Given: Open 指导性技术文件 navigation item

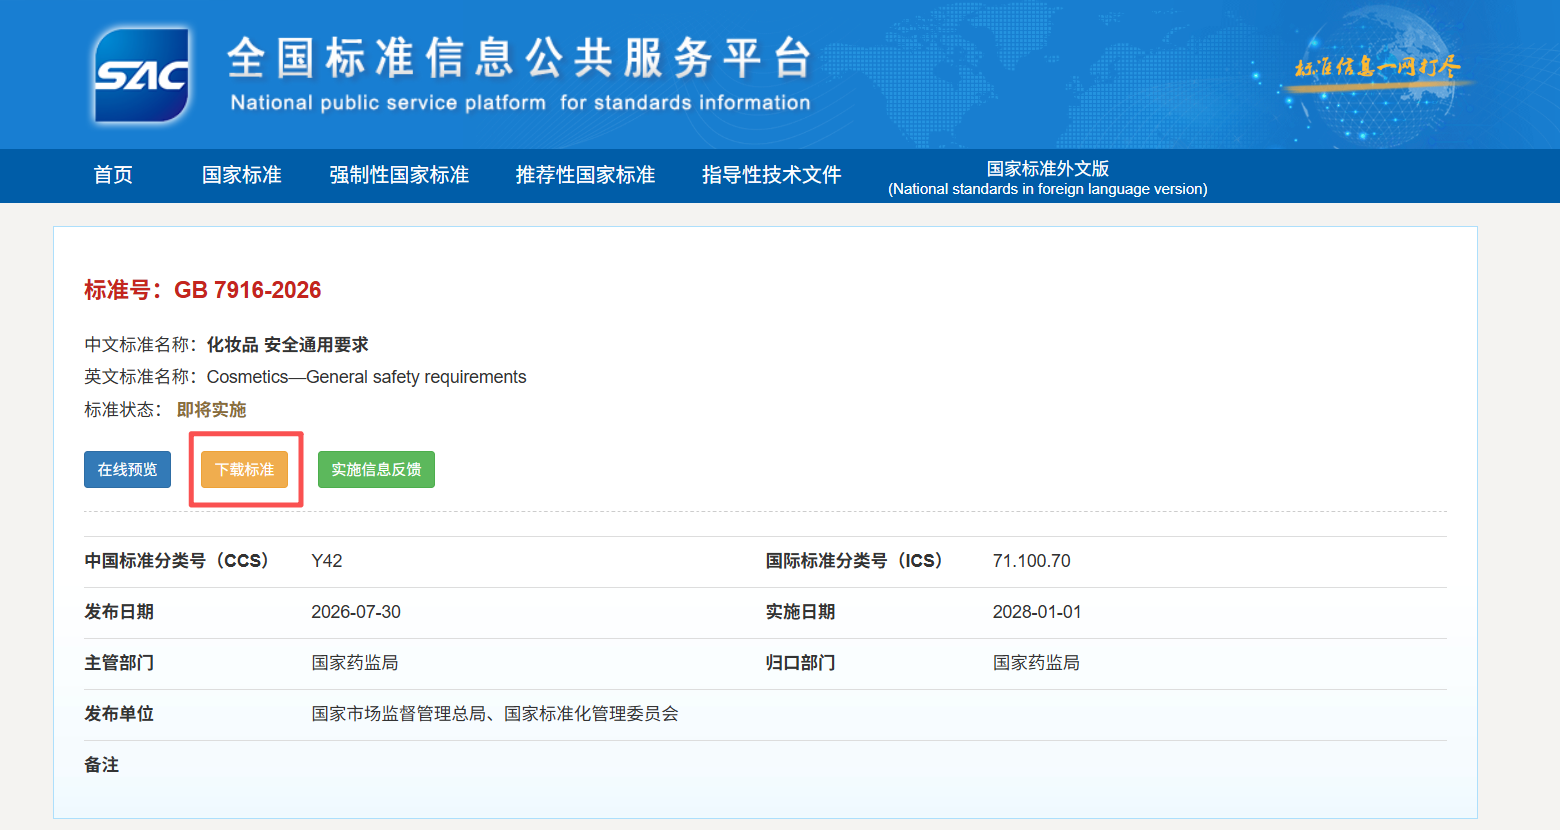Looking at the screenshot, I should (771, 175).
